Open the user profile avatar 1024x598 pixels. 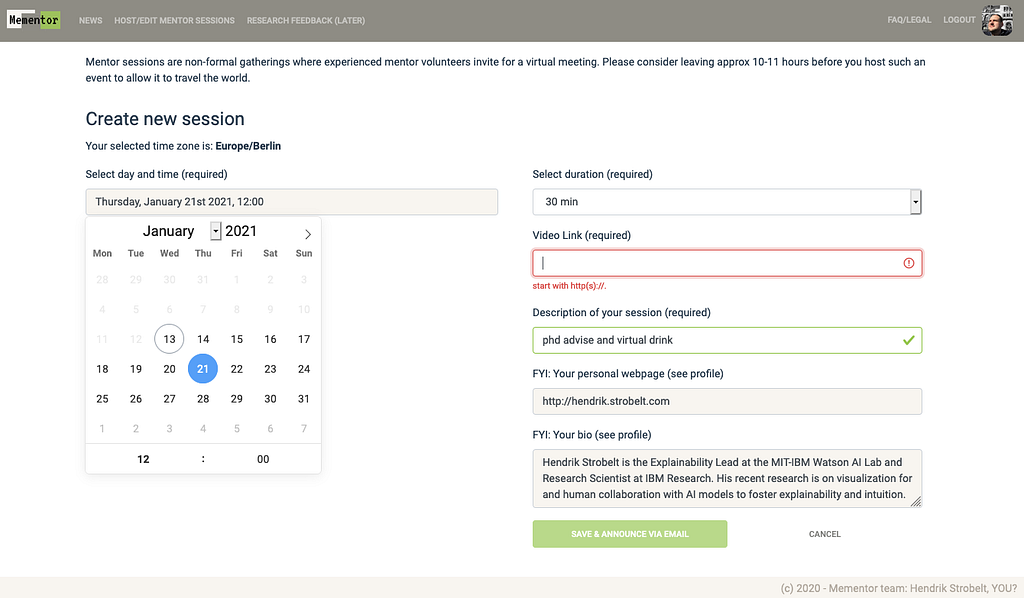click(997, 20)
